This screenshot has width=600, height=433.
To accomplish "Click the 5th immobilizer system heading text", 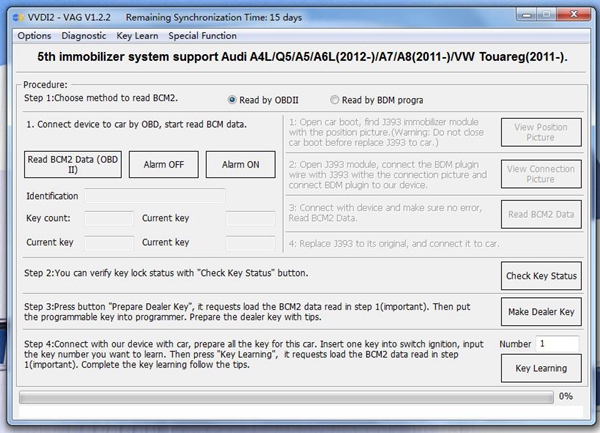I will tap(302, 57).
